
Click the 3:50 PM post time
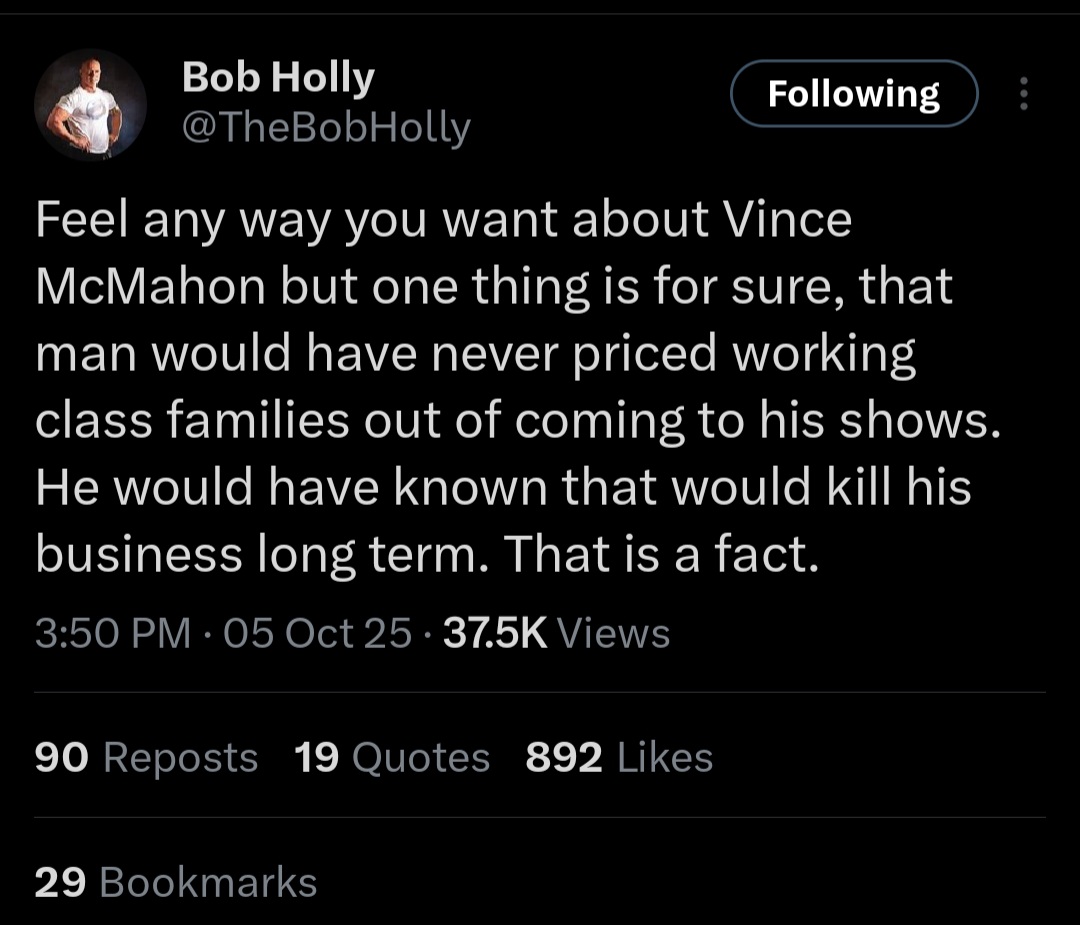(112, 633)
